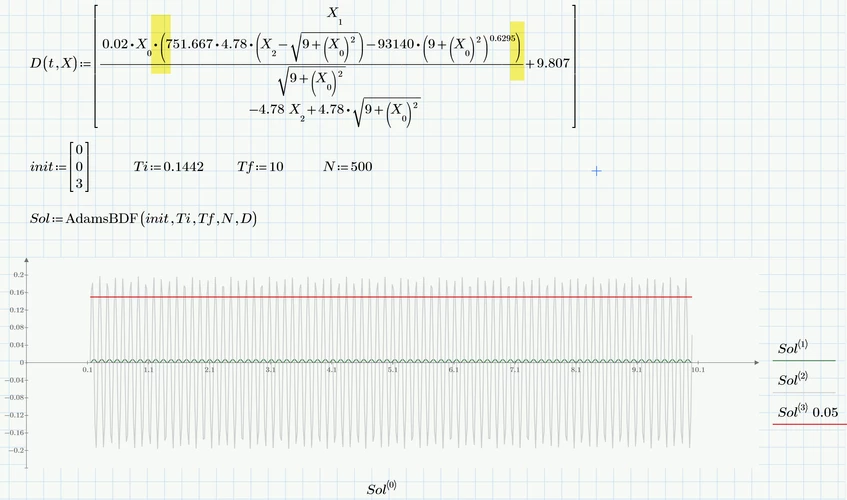Click the 5.1 x-axis tick label
The image size is (847, 500).
point(393,370)
